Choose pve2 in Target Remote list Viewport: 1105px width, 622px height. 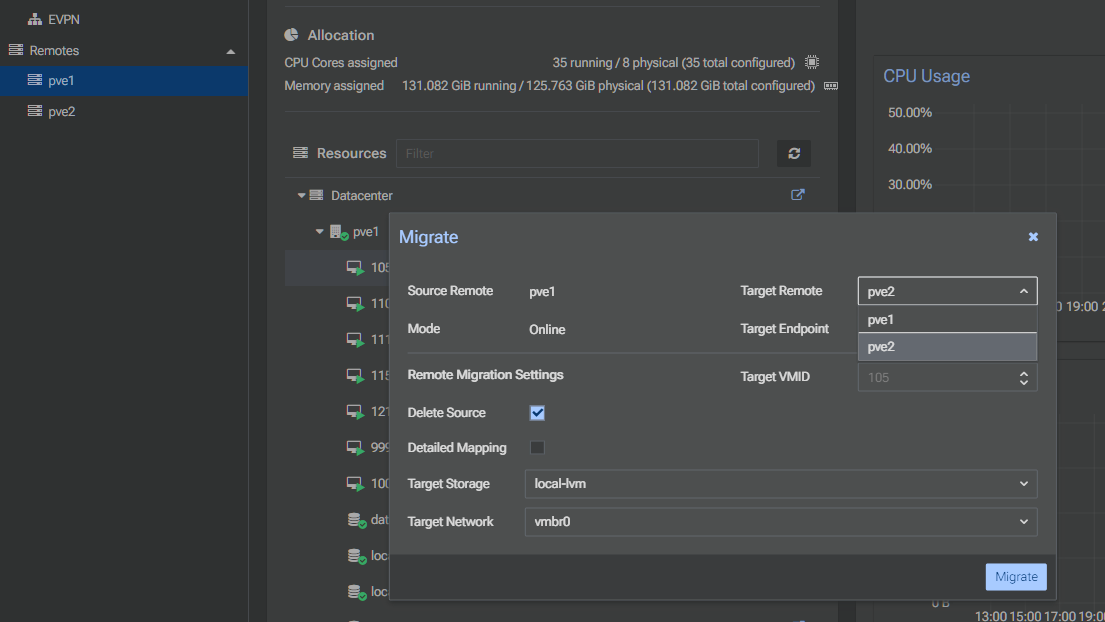pos(946,347)
